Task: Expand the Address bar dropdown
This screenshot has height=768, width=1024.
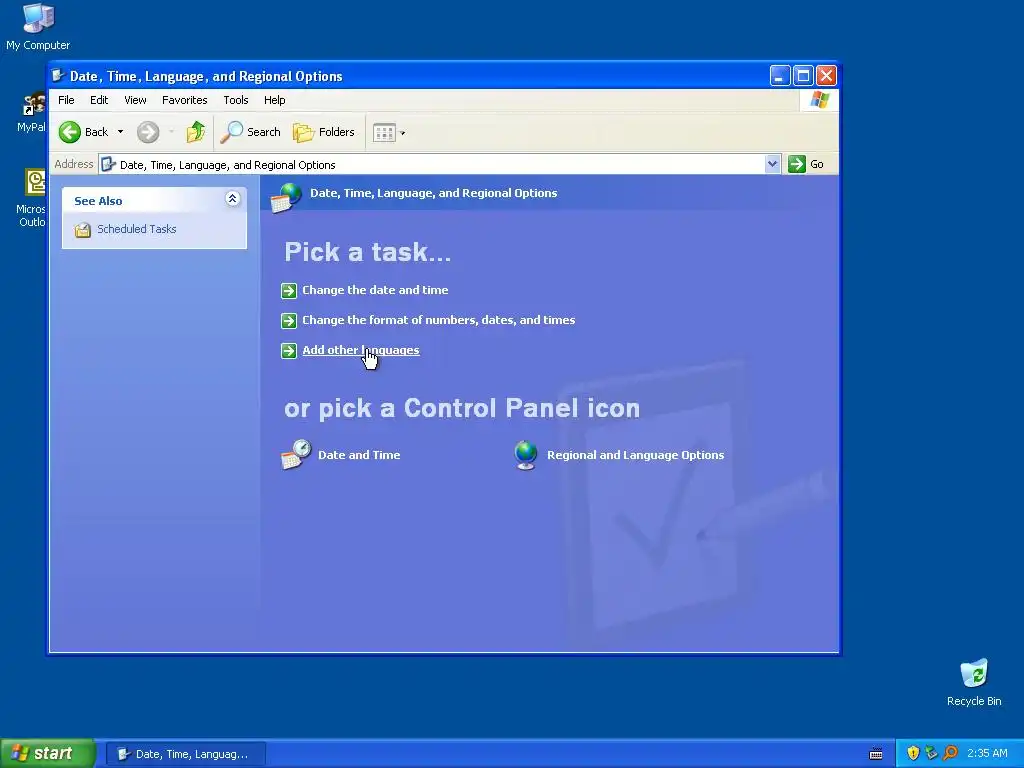Action: tap(773, 164)
